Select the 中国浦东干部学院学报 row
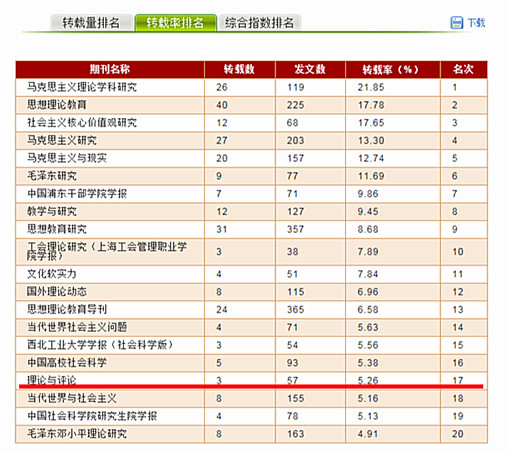 point(251,194)
